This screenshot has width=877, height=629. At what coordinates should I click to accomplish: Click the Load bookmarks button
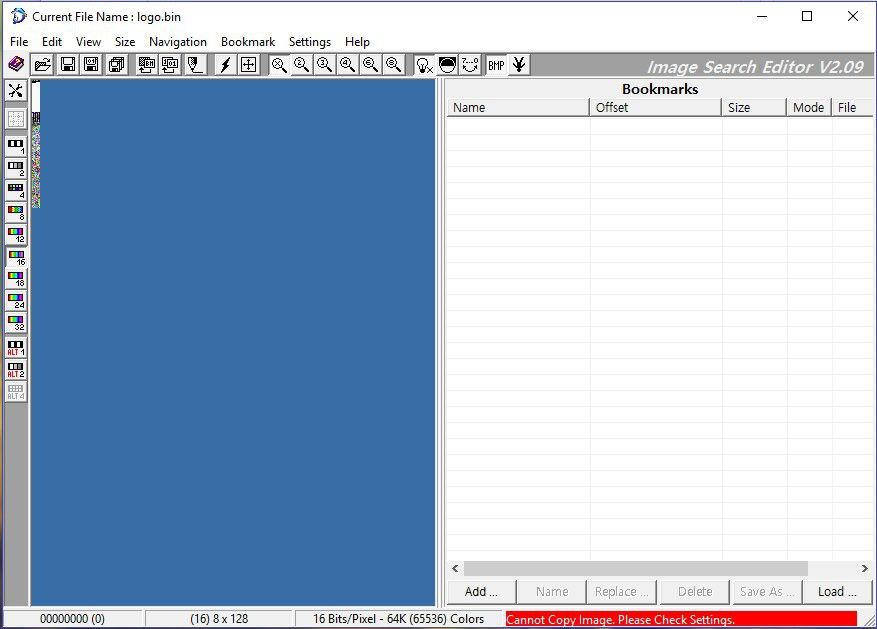point(837,592)
